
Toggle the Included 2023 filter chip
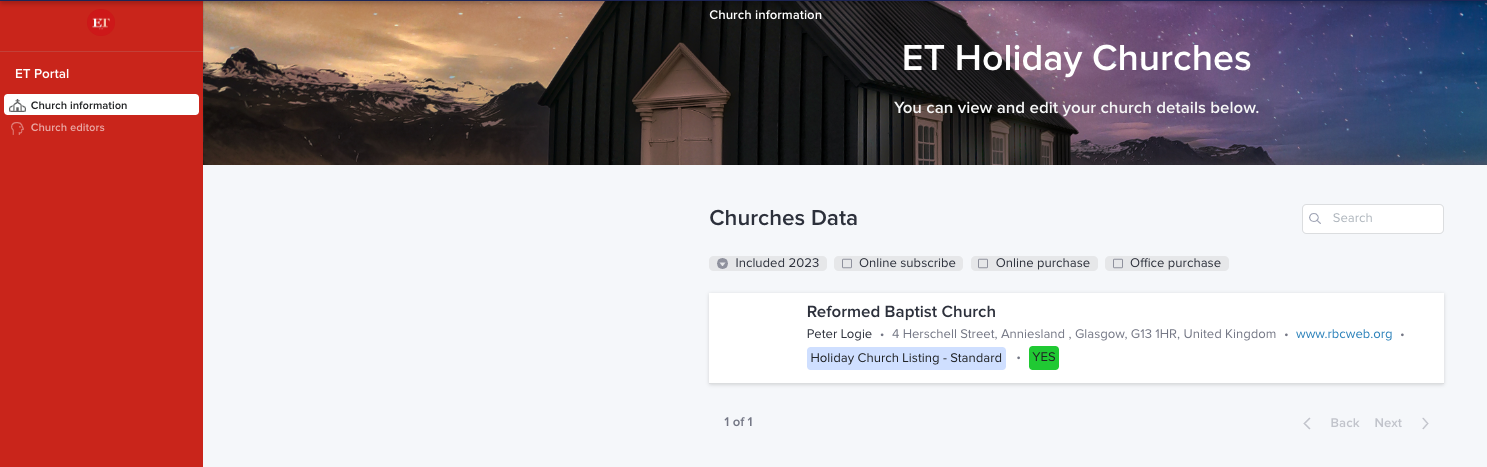pos(767,263)
